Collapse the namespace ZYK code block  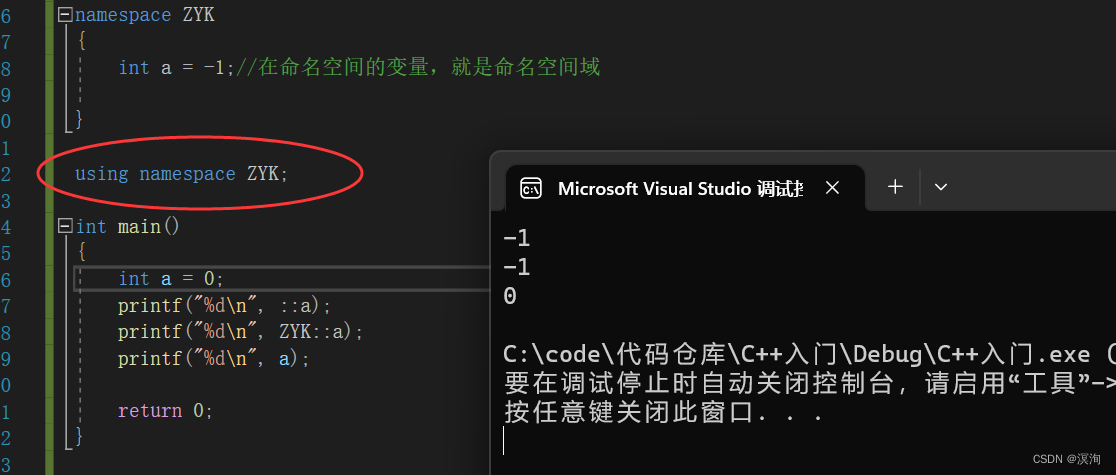(65, 15)
